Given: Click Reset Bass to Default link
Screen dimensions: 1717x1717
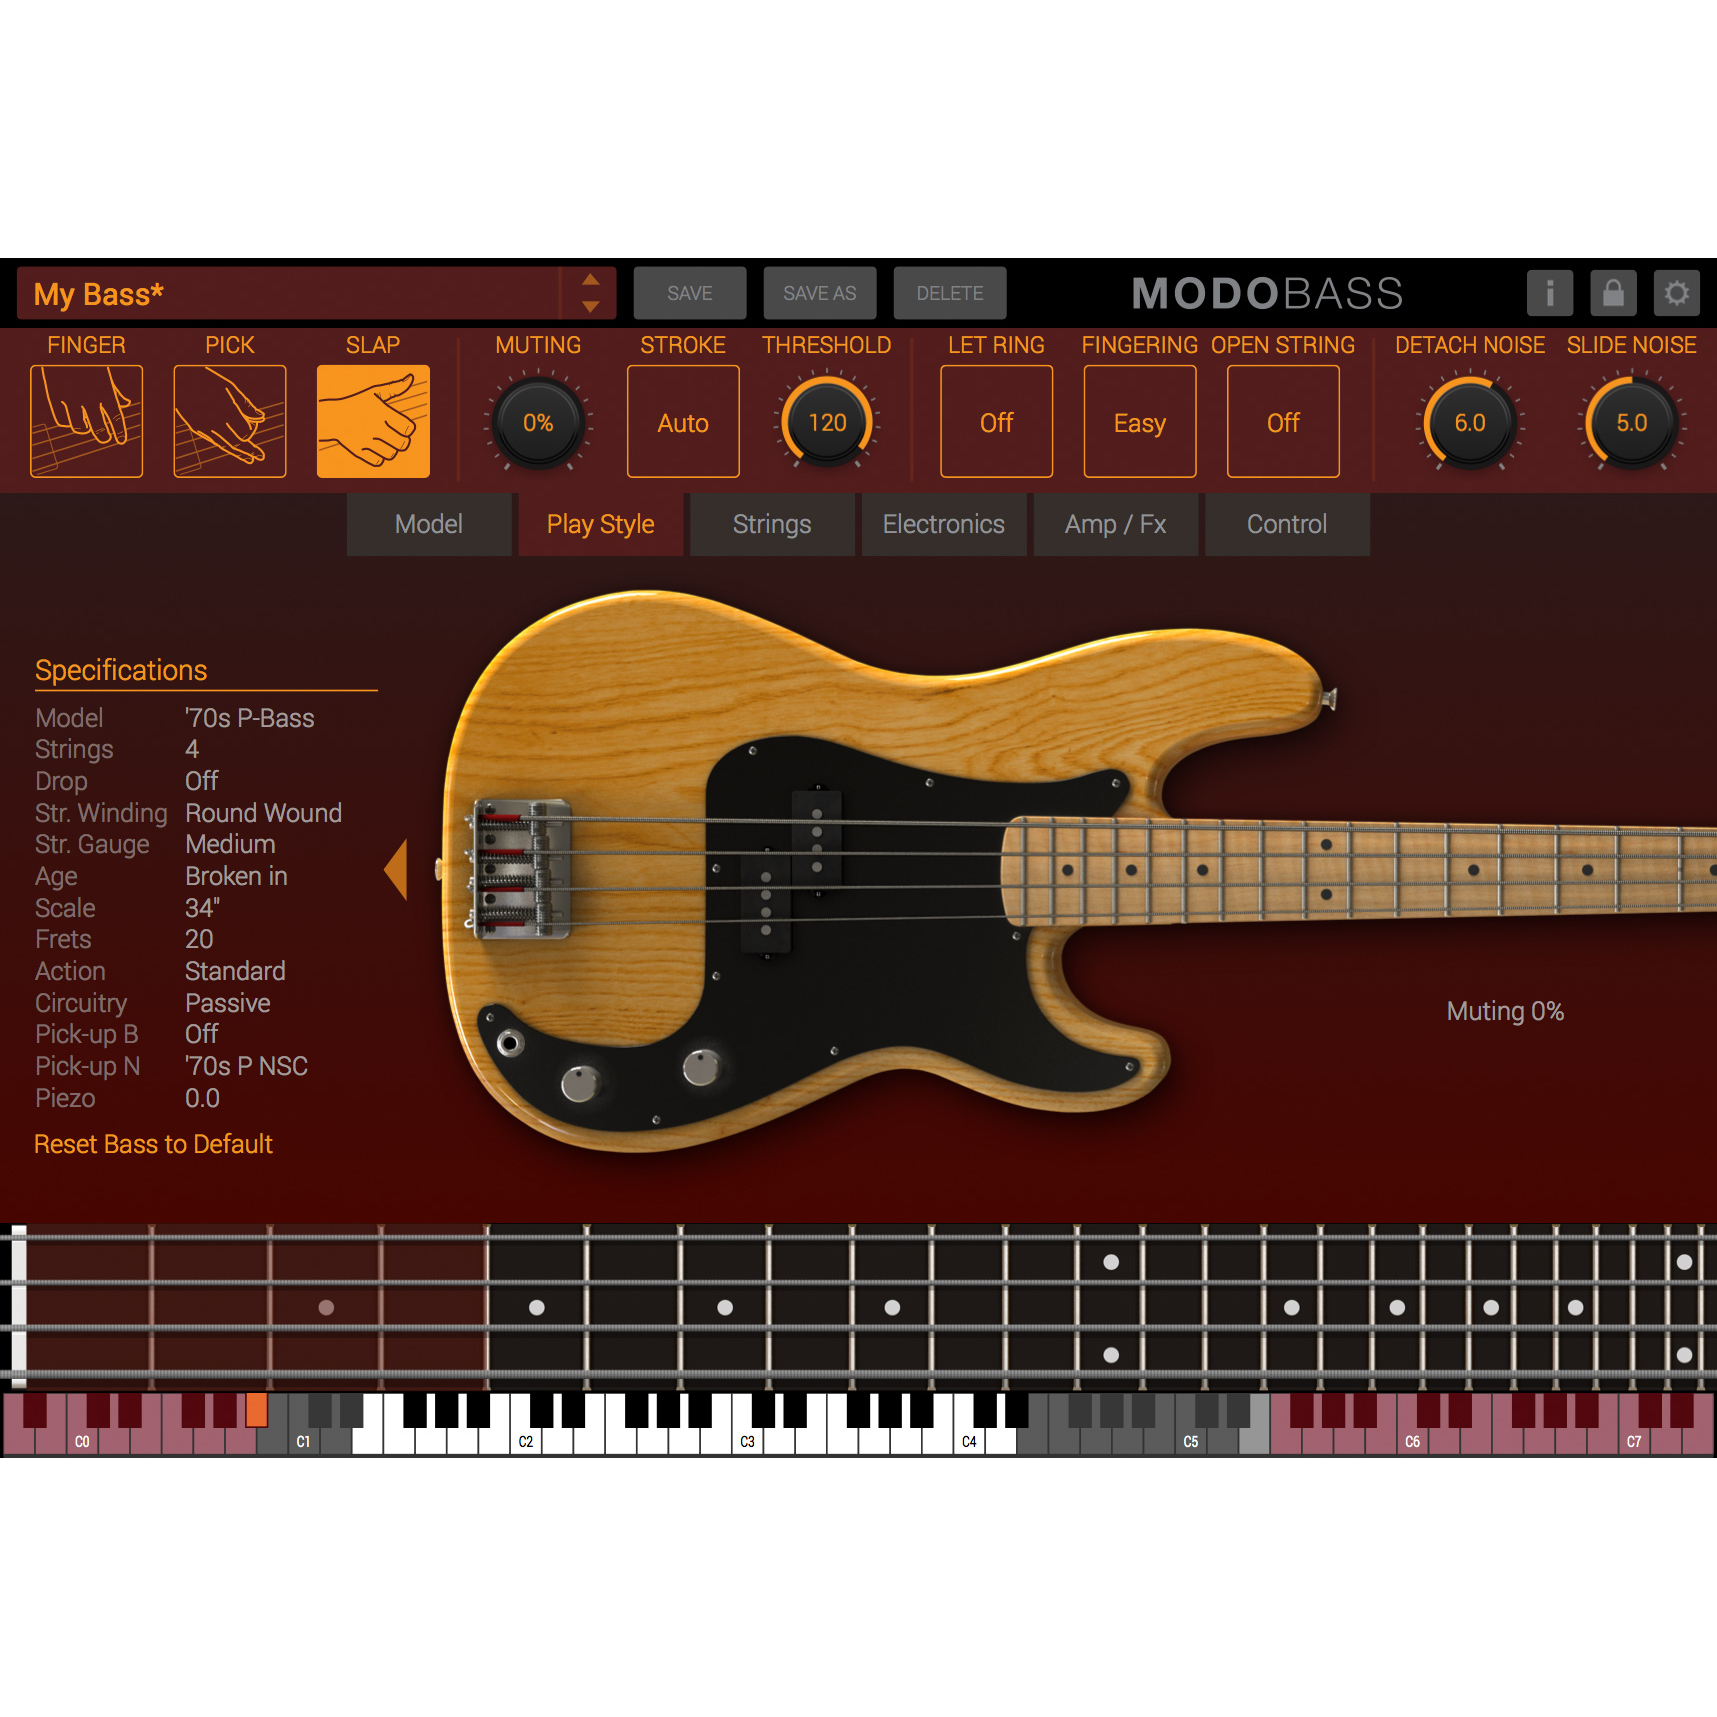Looking at the screenshot, I should point(153,1144).
